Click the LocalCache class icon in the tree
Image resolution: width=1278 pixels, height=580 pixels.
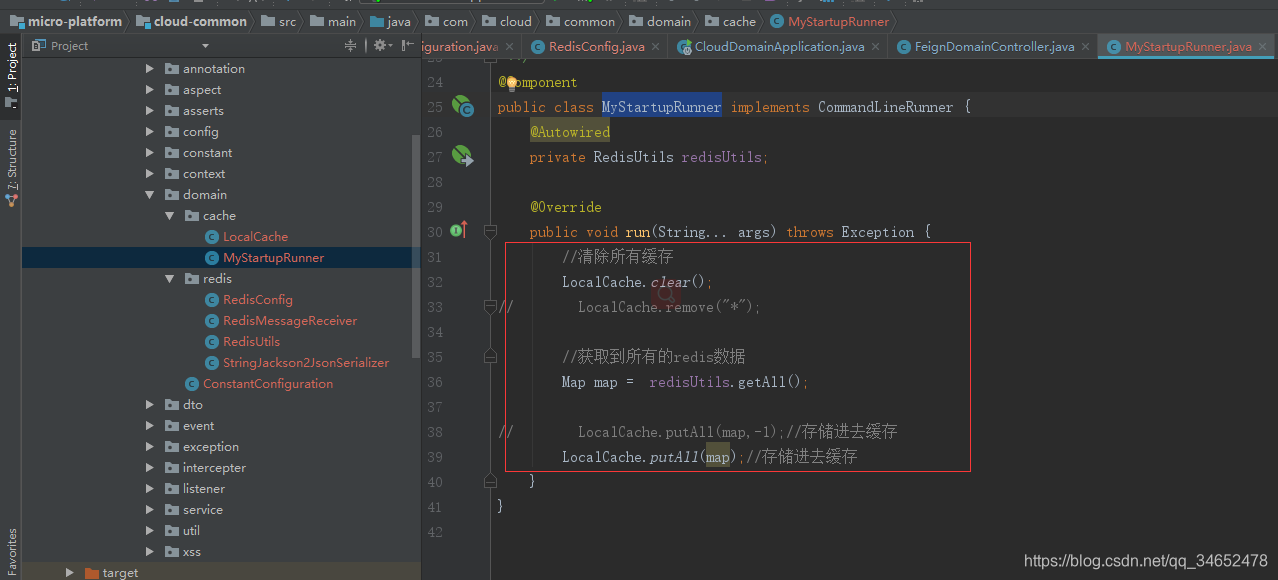tap(212, 237)
